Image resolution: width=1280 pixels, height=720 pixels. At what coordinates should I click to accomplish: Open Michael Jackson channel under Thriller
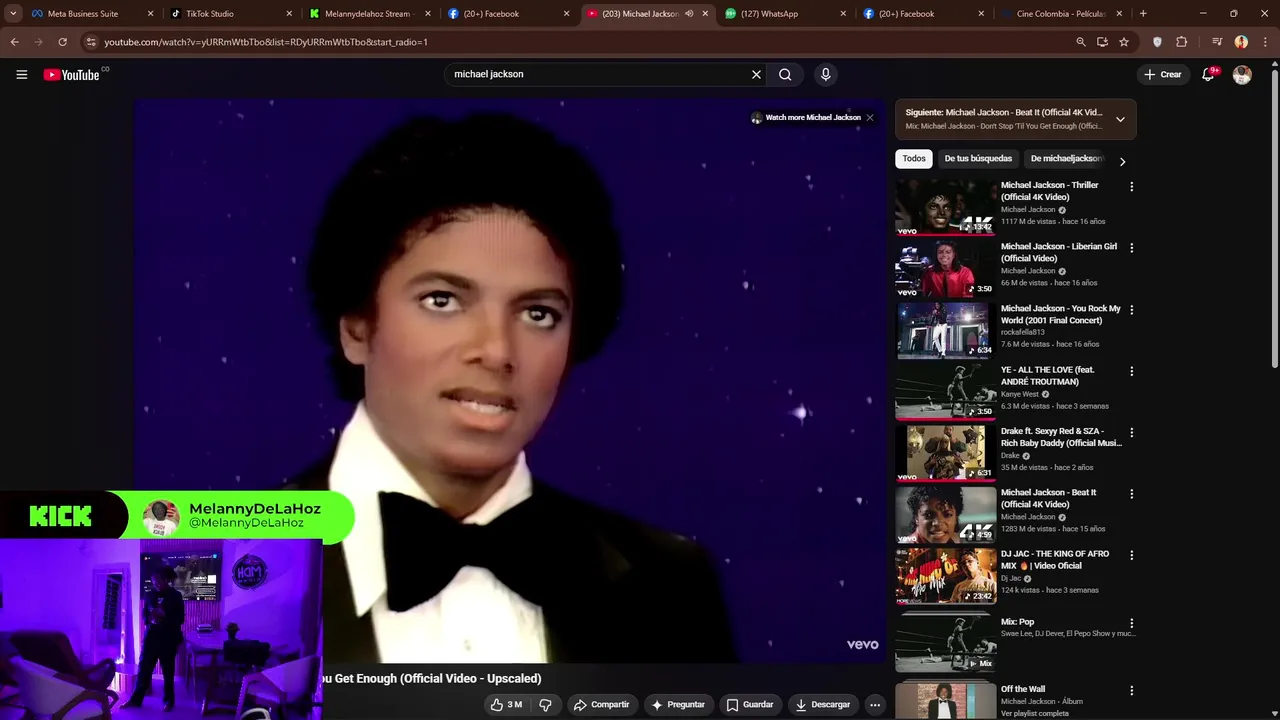tap(1028, 210)
